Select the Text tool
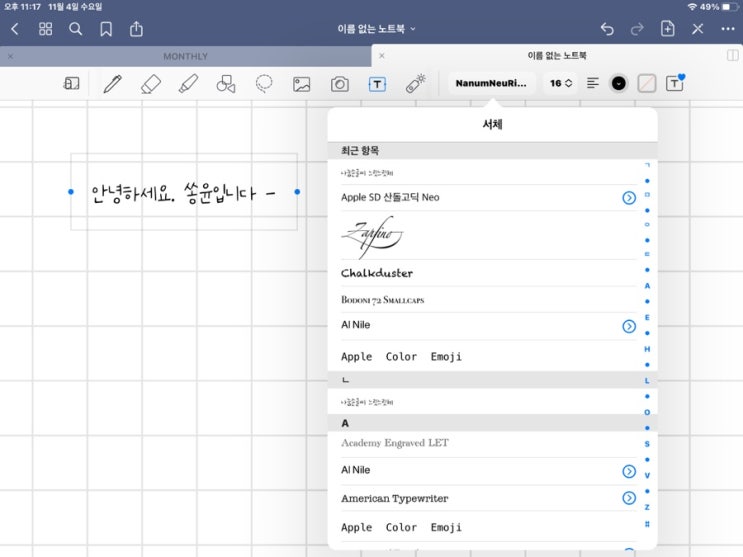Image resolution: width=743 pixels, height=557 pixels. click(377, 84)
